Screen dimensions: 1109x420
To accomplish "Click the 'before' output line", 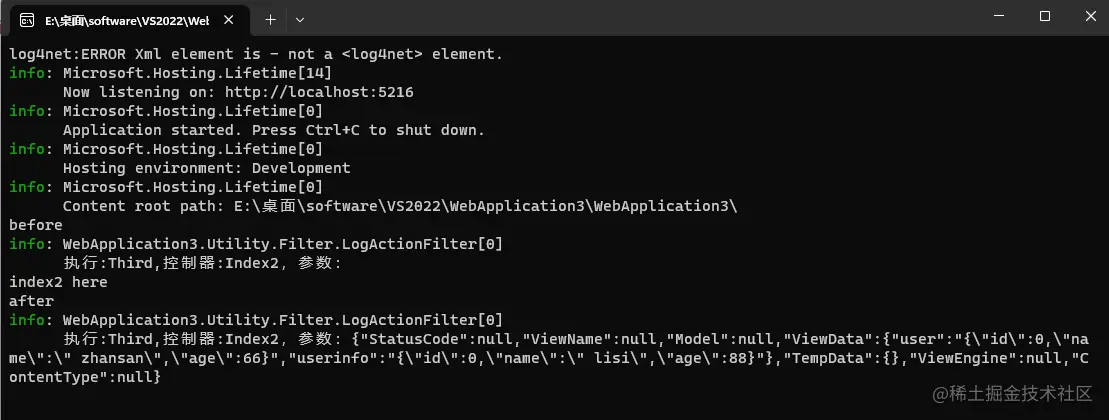I will [36, 226].
